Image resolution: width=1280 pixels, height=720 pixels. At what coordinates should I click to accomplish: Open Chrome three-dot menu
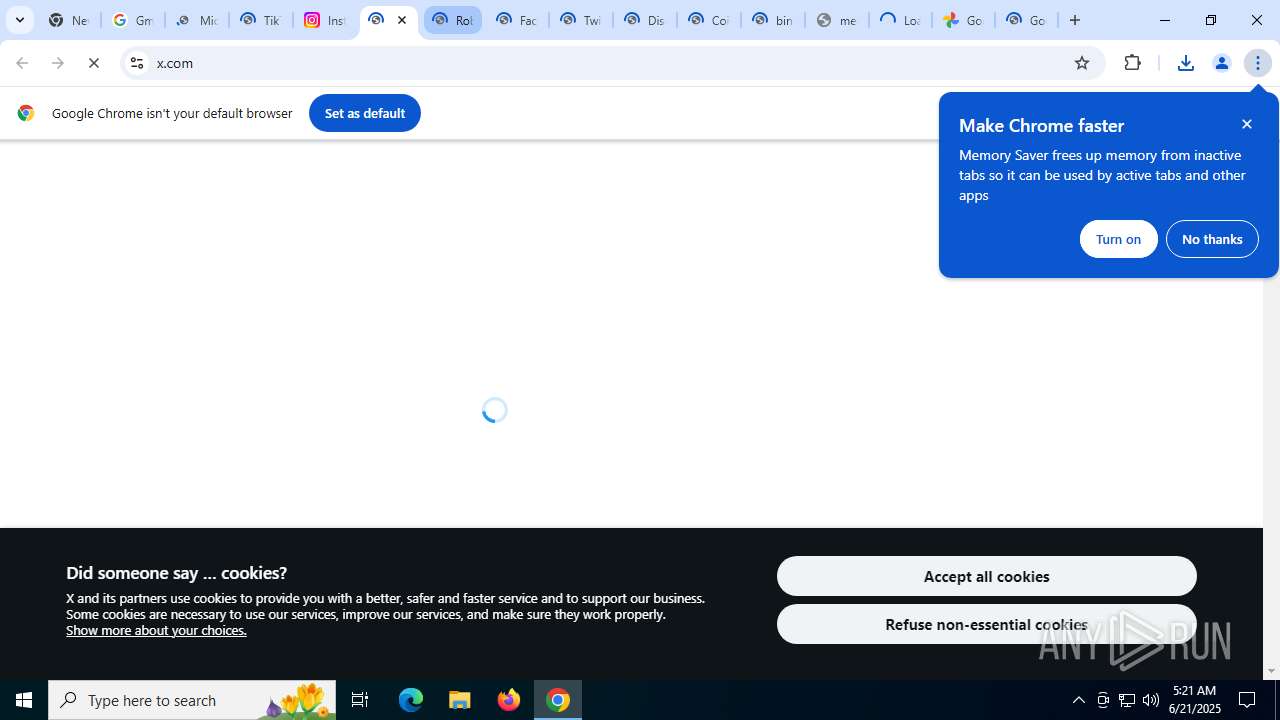1258,63
